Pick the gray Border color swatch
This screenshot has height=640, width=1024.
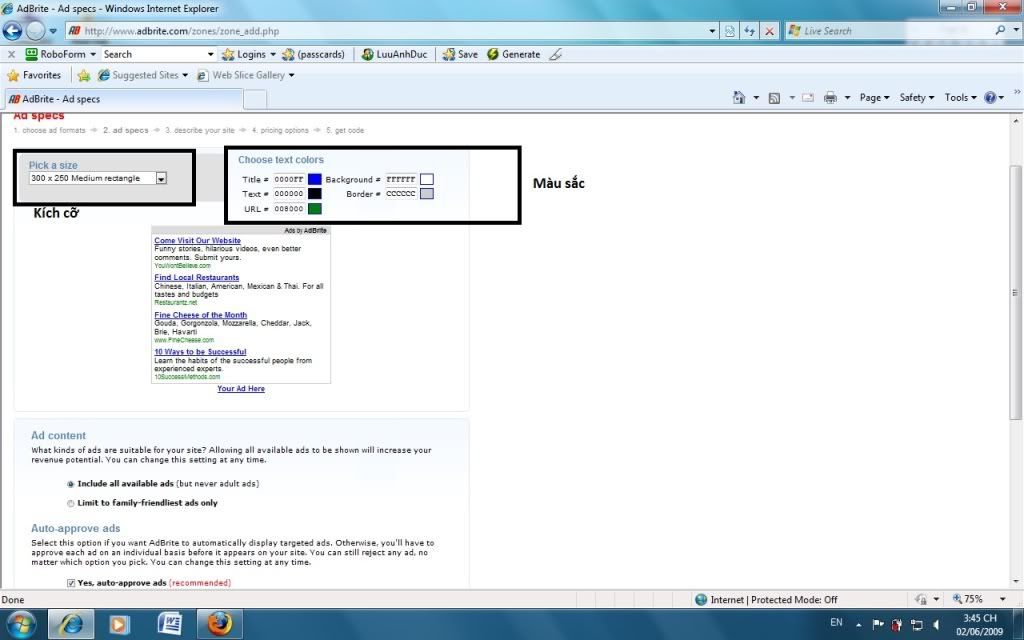click(x=426, y=194)
